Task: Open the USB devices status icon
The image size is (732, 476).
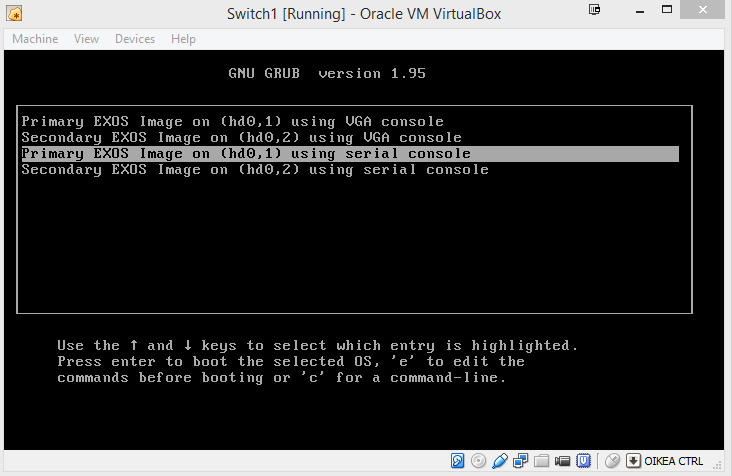Action: click(x=500, y=461)
